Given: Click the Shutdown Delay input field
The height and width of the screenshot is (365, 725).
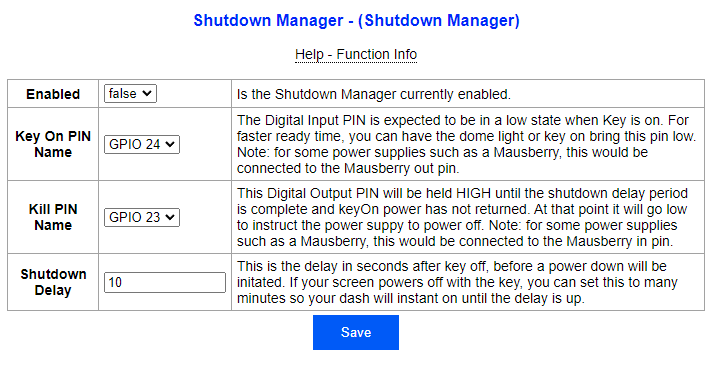Looking at the screenshot, I should click(x=165, y=282).
